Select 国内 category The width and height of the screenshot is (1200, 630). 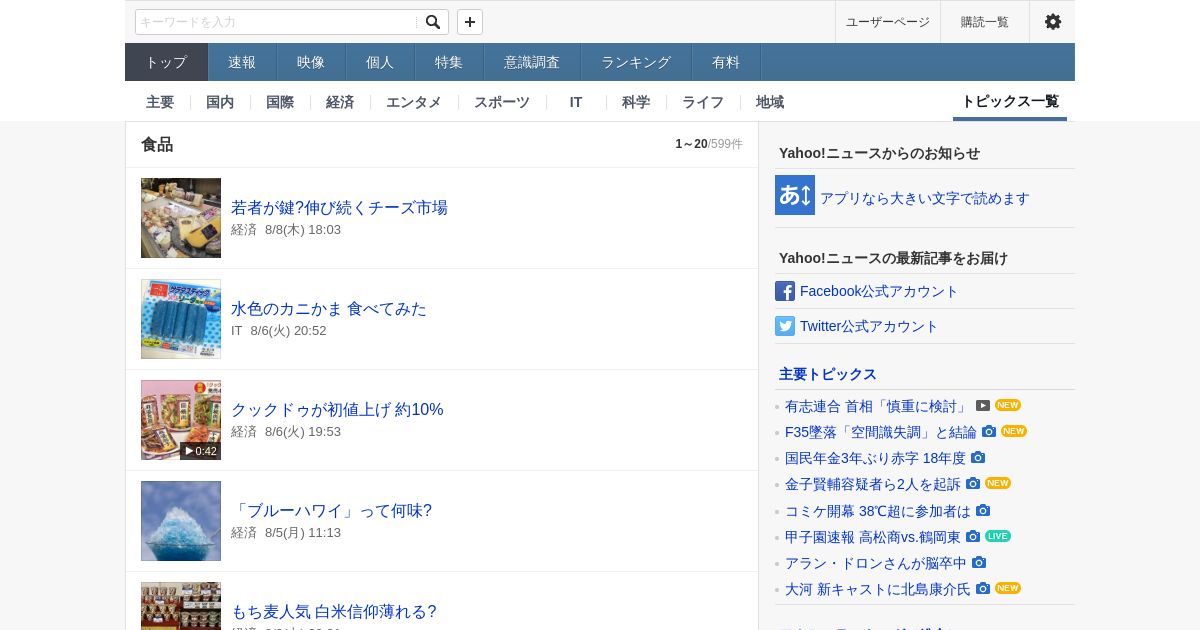point(220,102)
